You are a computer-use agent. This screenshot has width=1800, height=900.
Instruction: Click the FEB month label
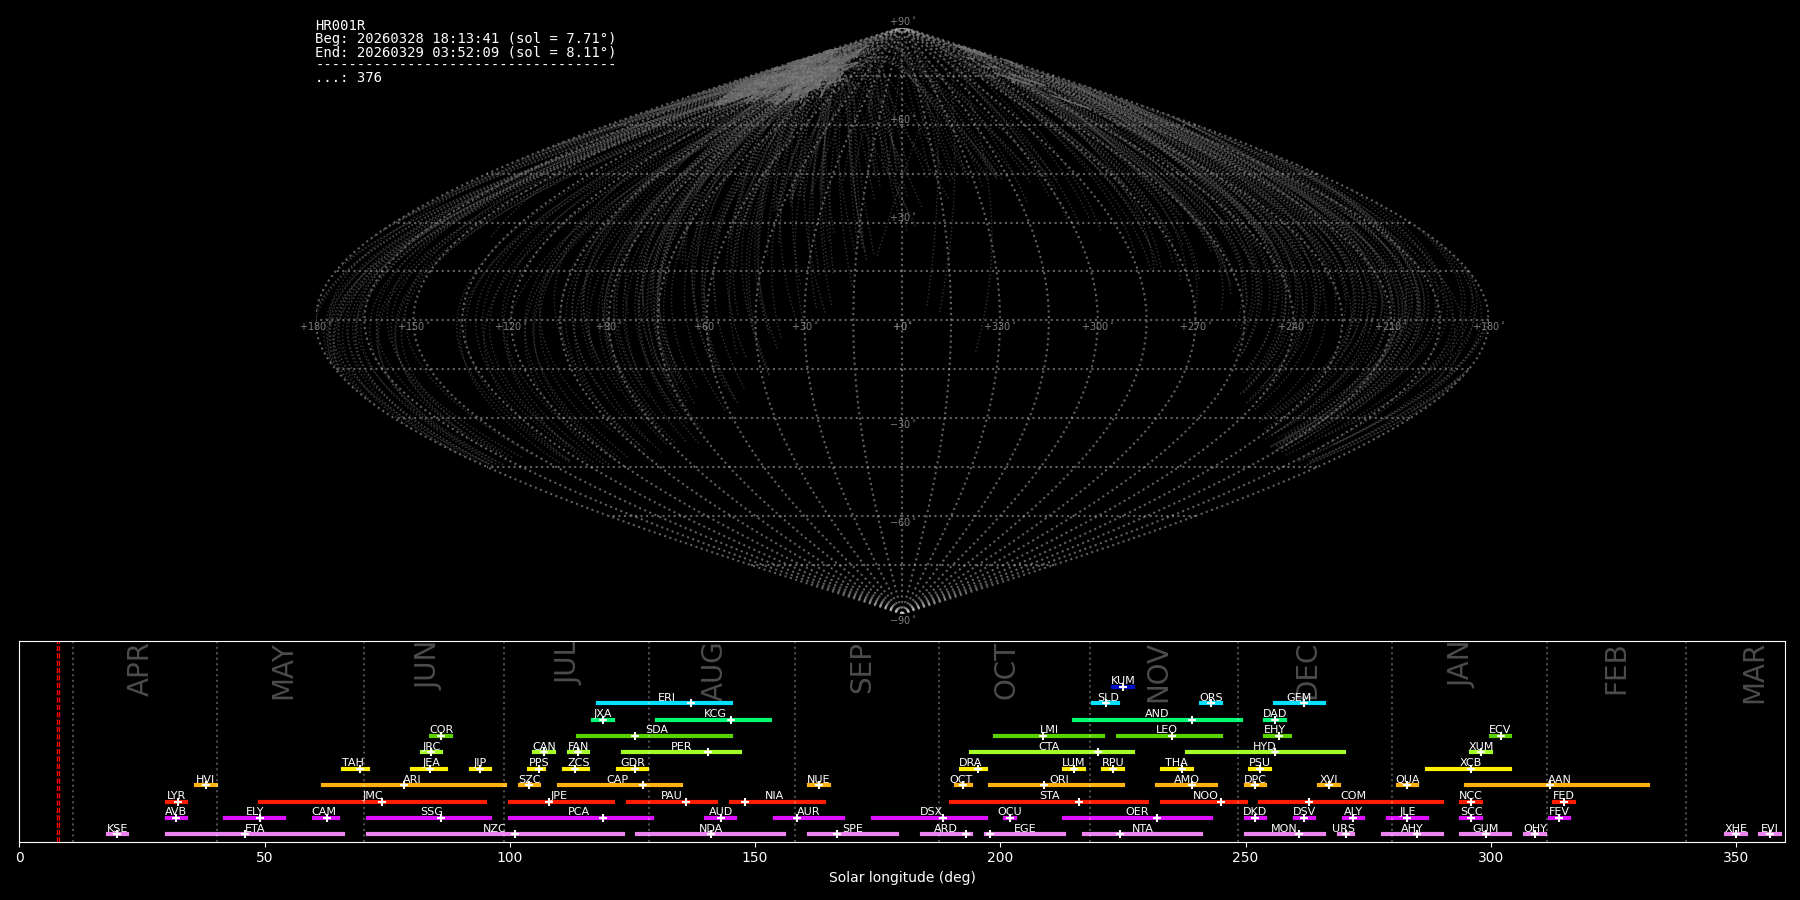[x=1616, y=671]
